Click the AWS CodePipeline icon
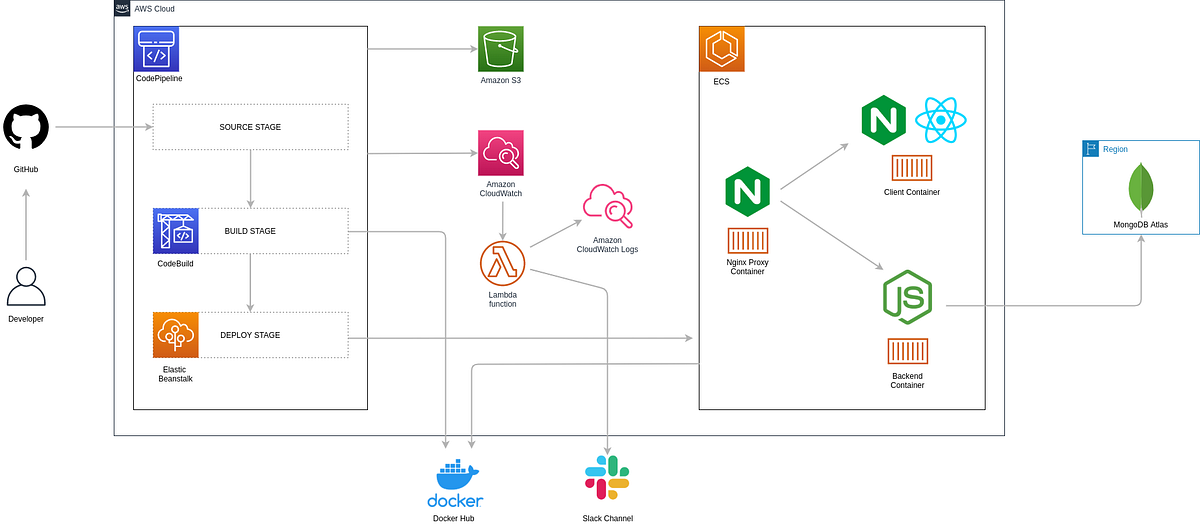Image resolution: width=1200 pixels, height=525 pixels. (x=156, y=49)
